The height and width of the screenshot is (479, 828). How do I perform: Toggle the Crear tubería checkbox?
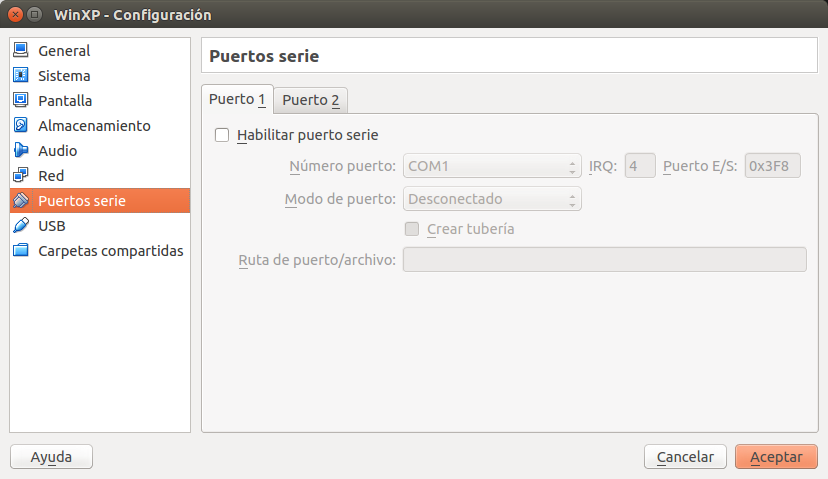coord(412,229)
